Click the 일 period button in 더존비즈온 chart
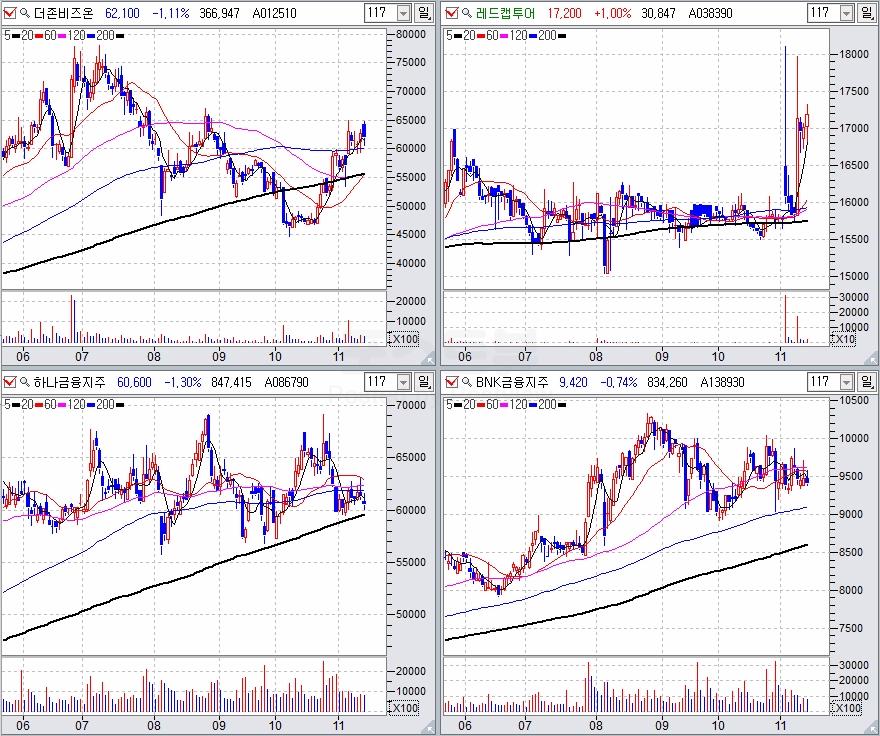The width and height of the screenshot is (880, 736). 424,13
